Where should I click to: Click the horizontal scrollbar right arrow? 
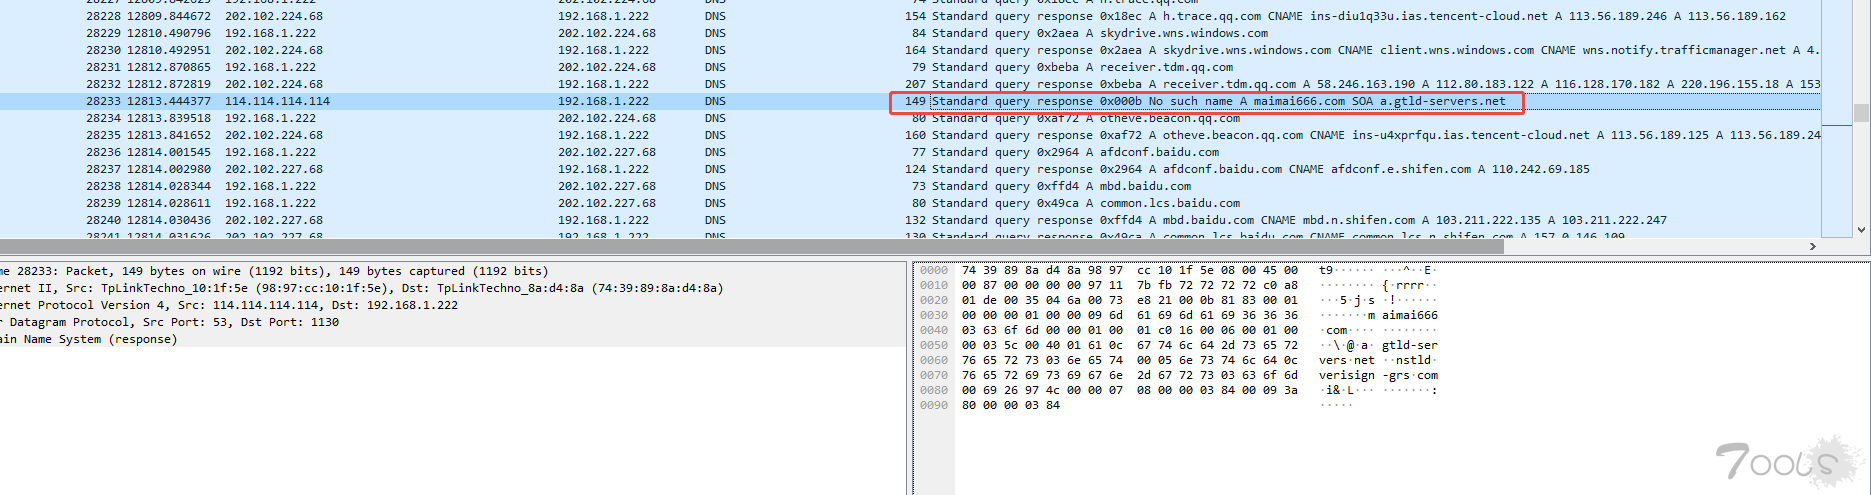click(1812, 246)
